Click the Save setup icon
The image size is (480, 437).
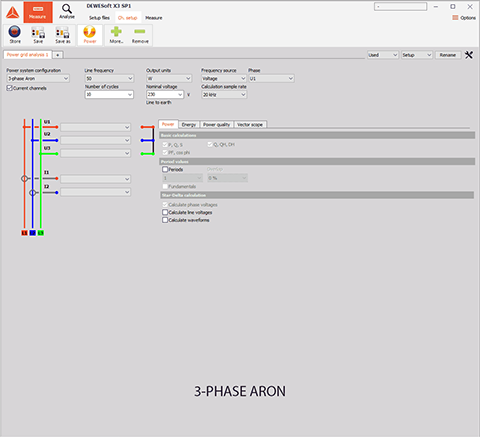tap(38, 32)
